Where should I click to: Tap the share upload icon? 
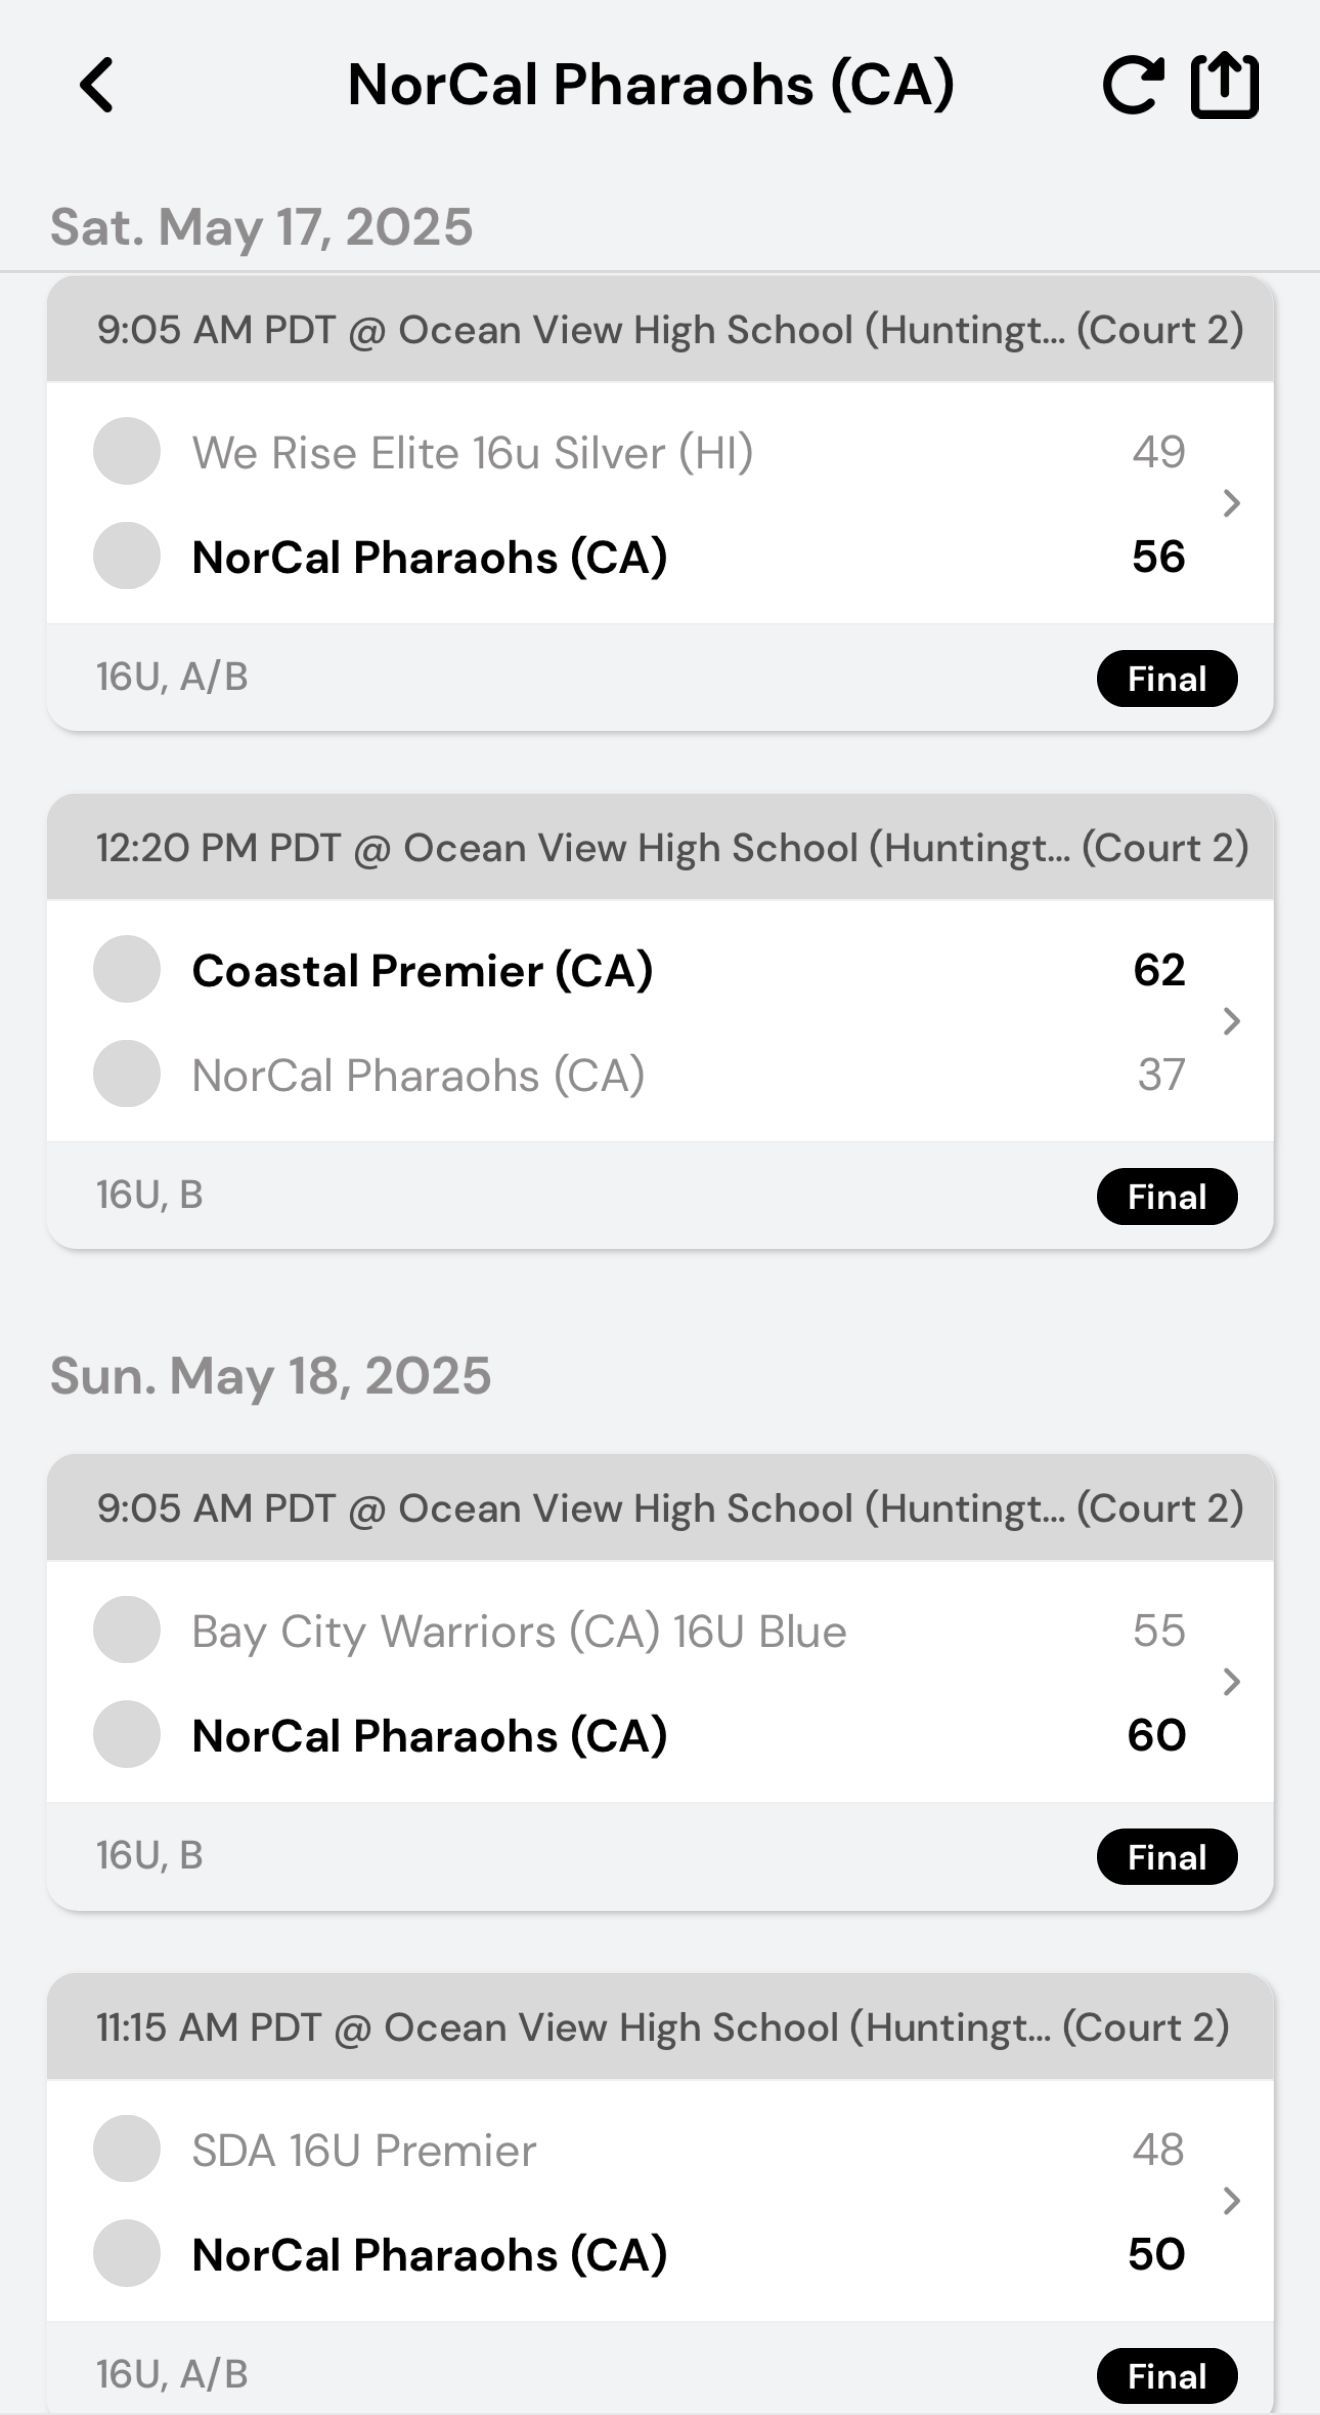1224,85
